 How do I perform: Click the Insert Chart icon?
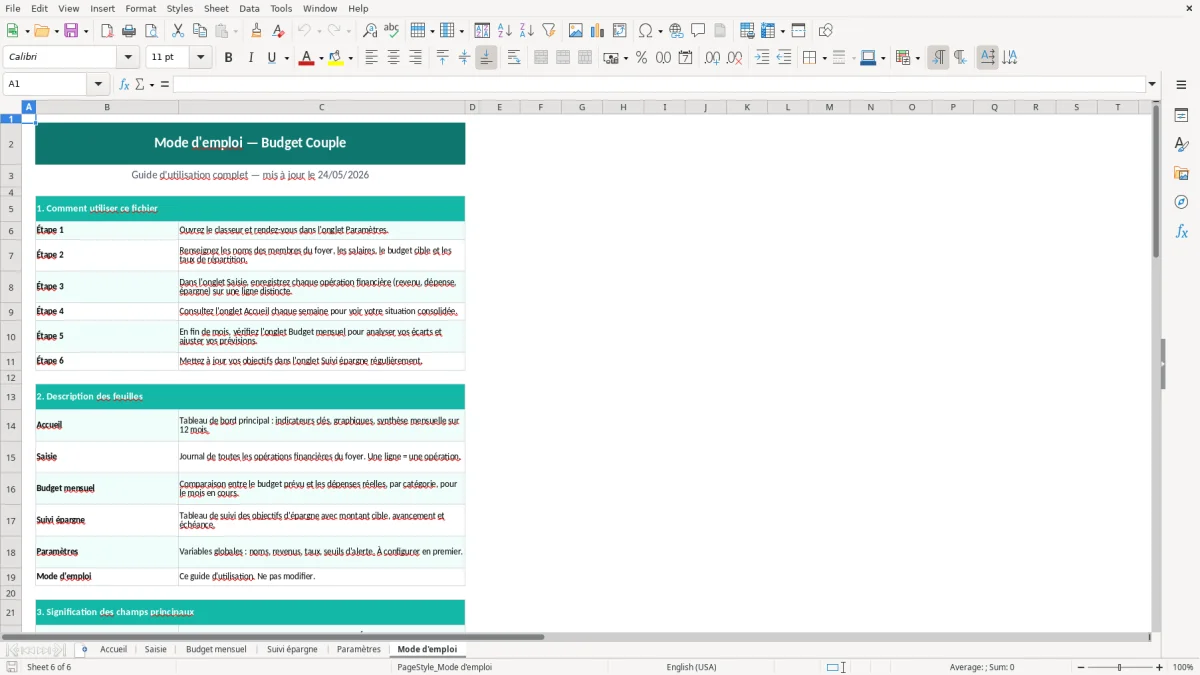(598, 31)
